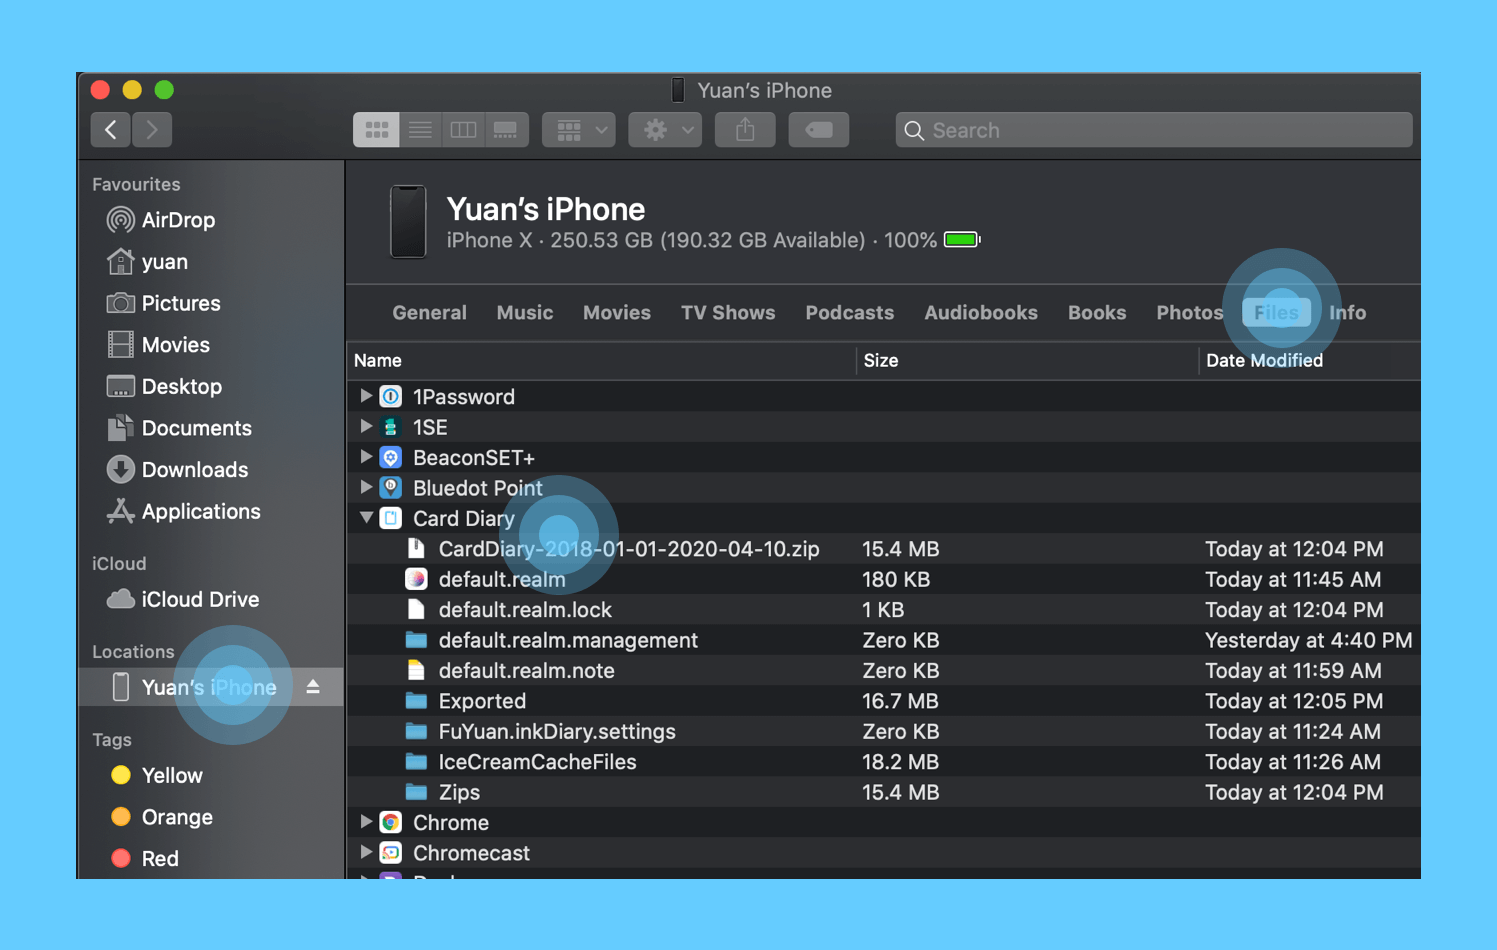Viewport: 1497px width, 950px height.
Task: Switch to the Info tab
Action: [x=1347, y=313]
